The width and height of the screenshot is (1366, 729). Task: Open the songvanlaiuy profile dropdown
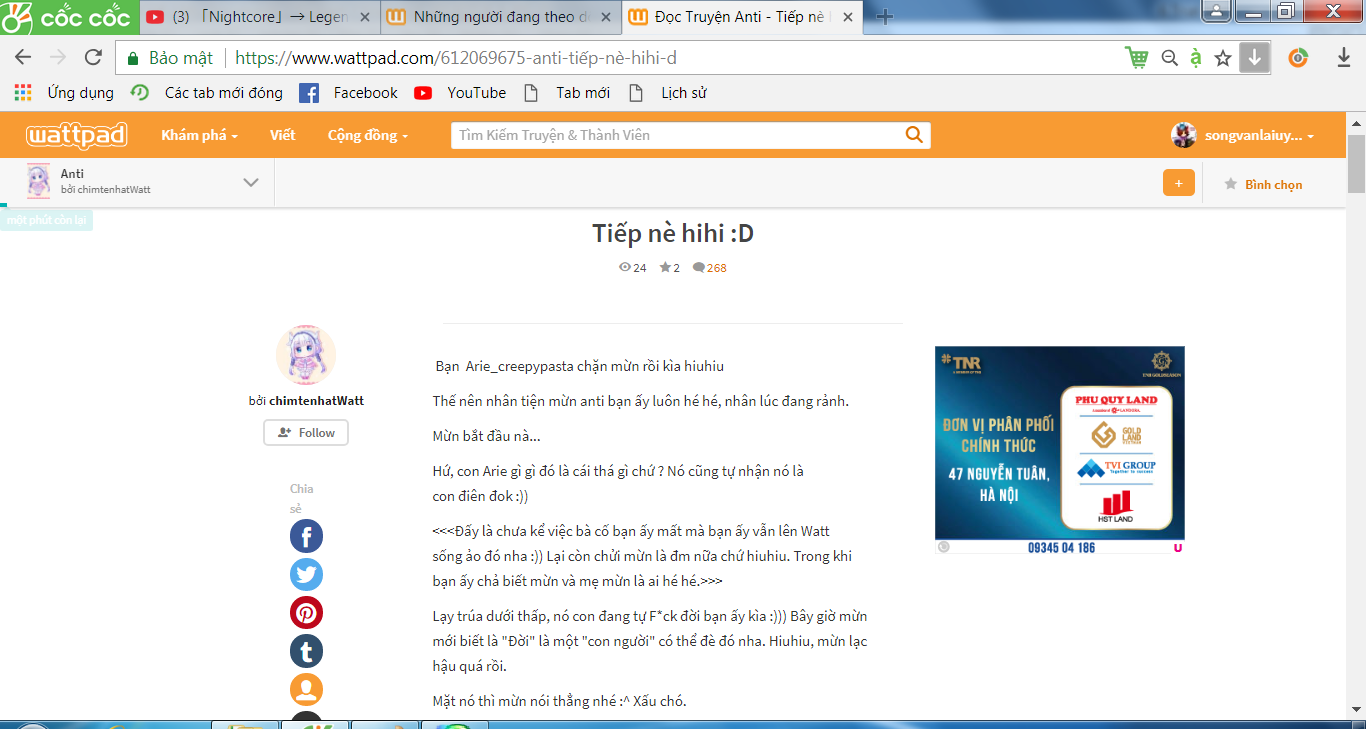point(1260,135)
